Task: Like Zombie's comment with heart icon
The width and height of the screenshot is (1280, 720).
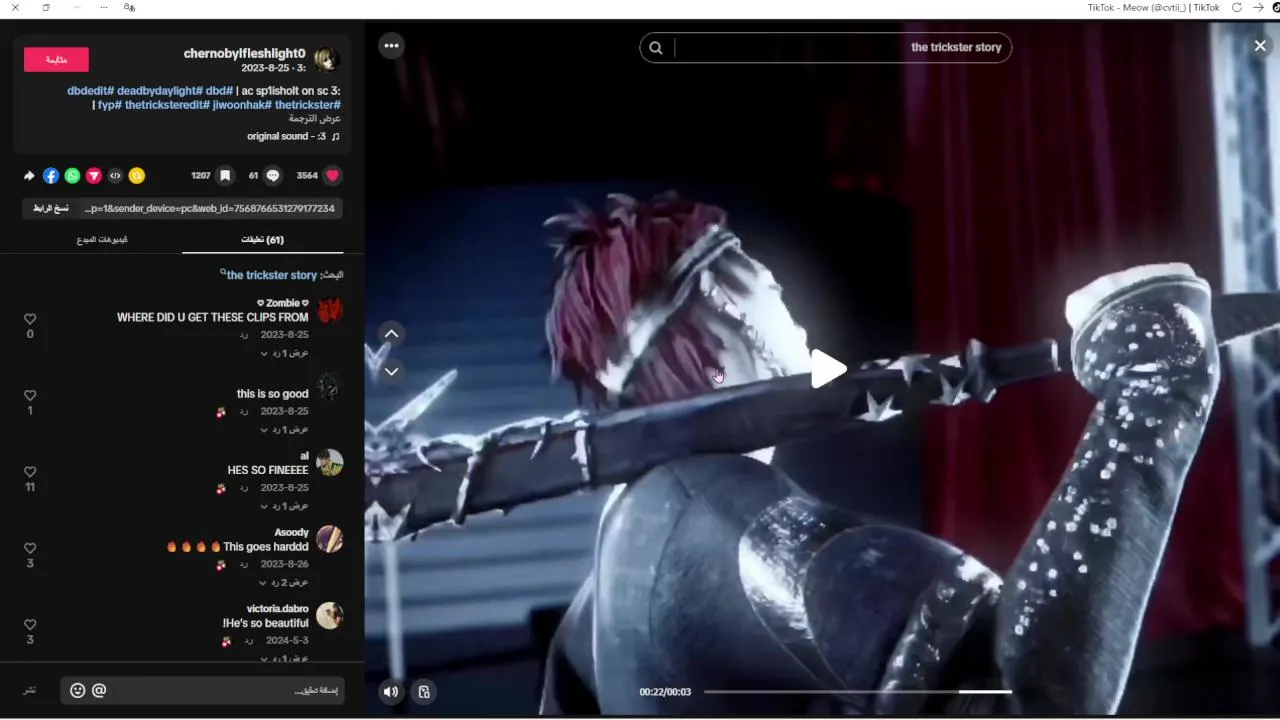Action: pyautogui.click(x=30, y=319)
